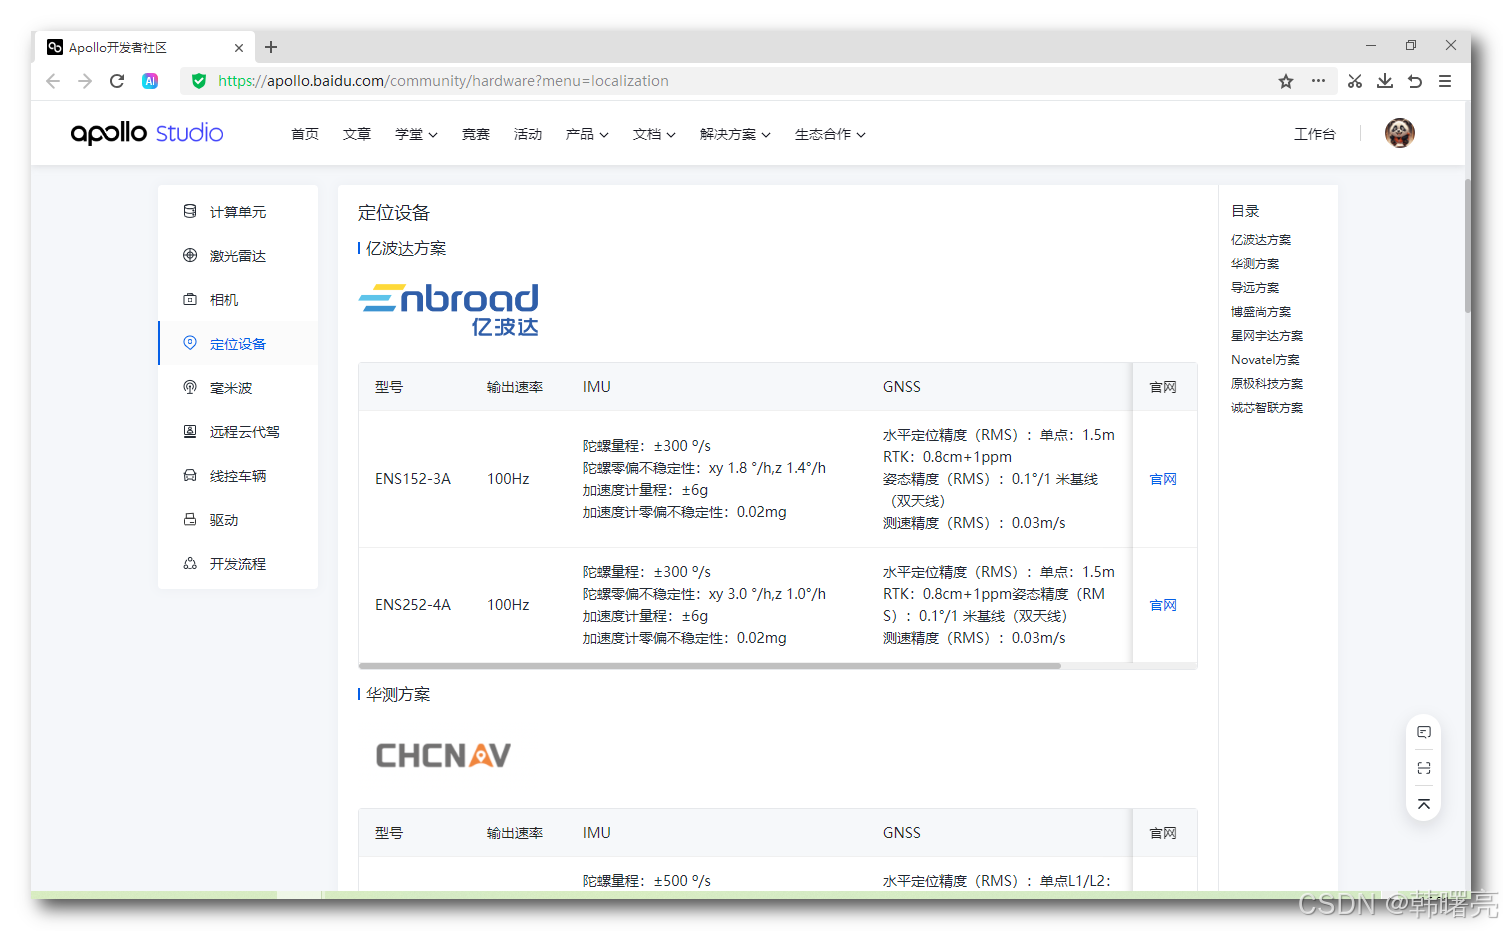Open 官网 link for ENS152-3A

(1163, 479)
